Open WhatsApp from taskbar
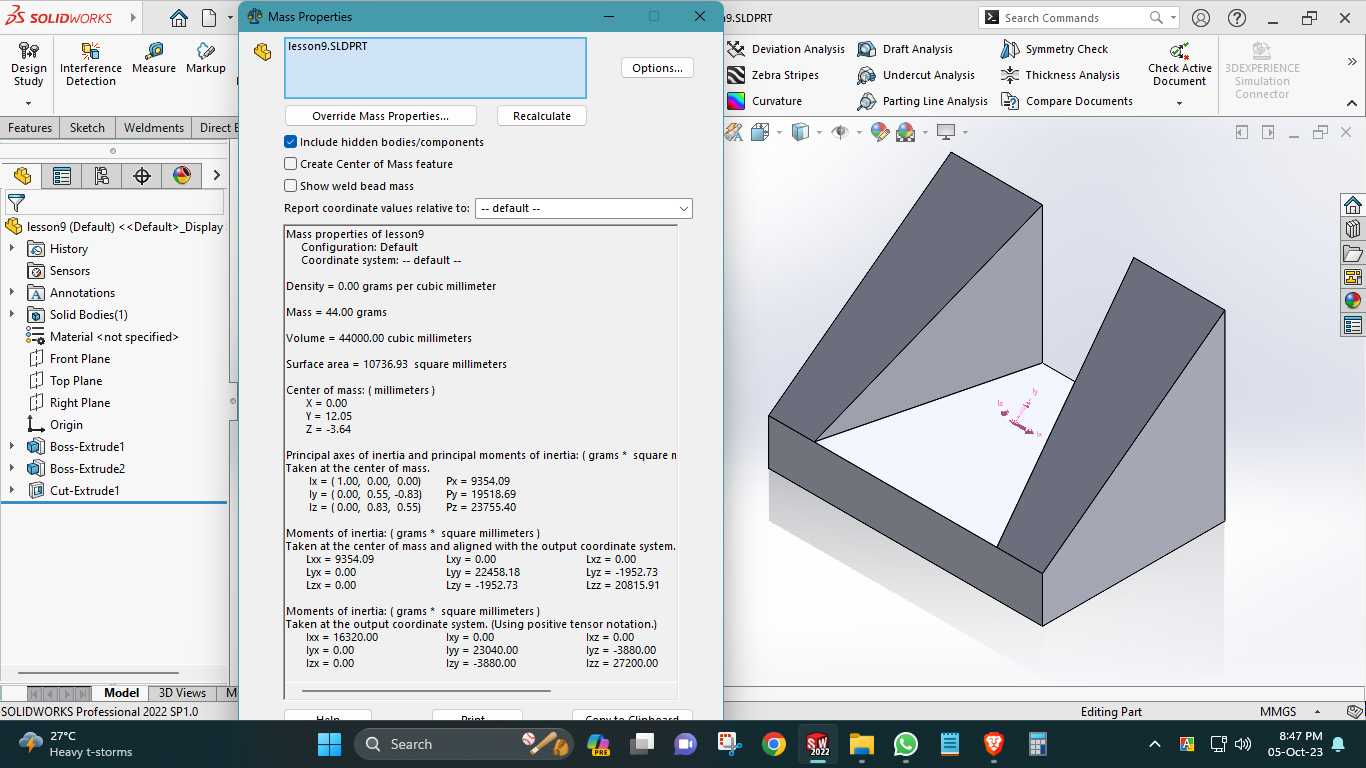The width and height of the screenshot is (1366, 768). (x=906, y=744)
